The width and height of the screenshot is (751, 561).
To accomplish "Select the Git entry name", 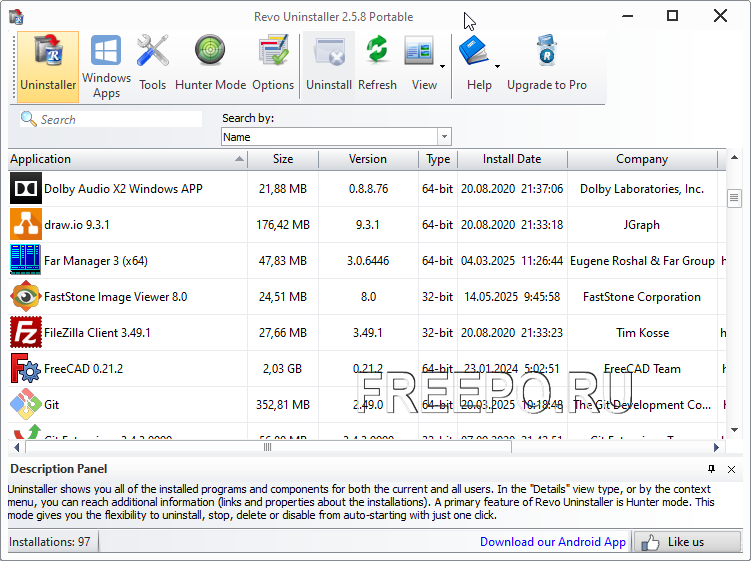I will [51, 405].
